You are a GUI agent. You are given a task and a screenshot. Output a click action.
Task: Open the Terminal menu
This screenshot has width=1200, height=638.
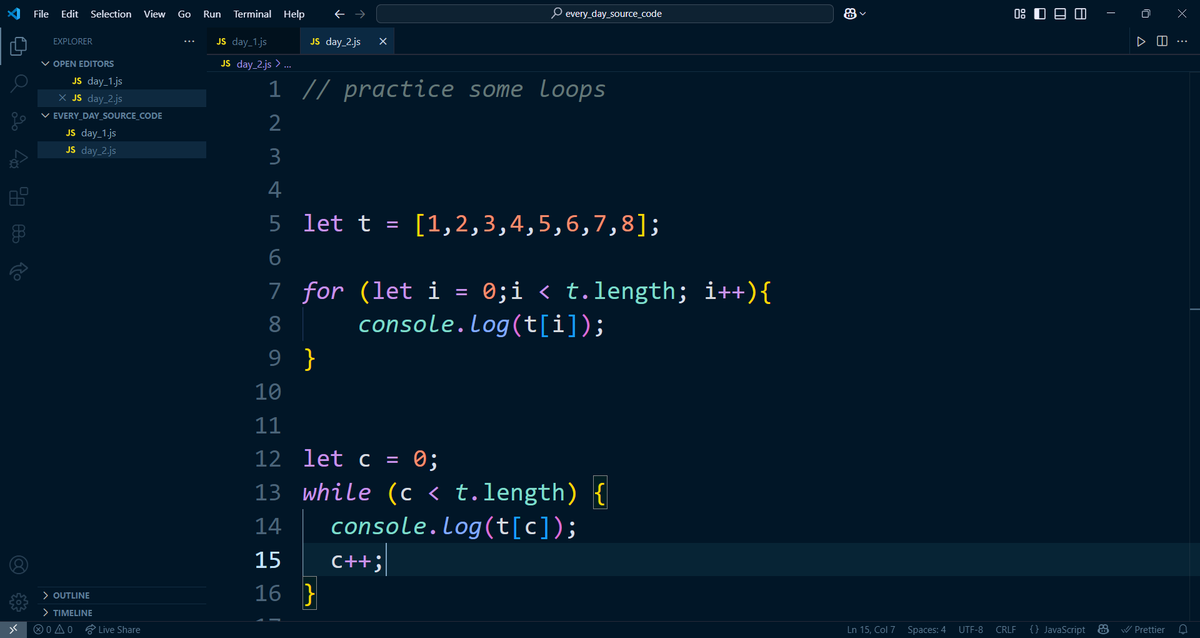[252, 14]
